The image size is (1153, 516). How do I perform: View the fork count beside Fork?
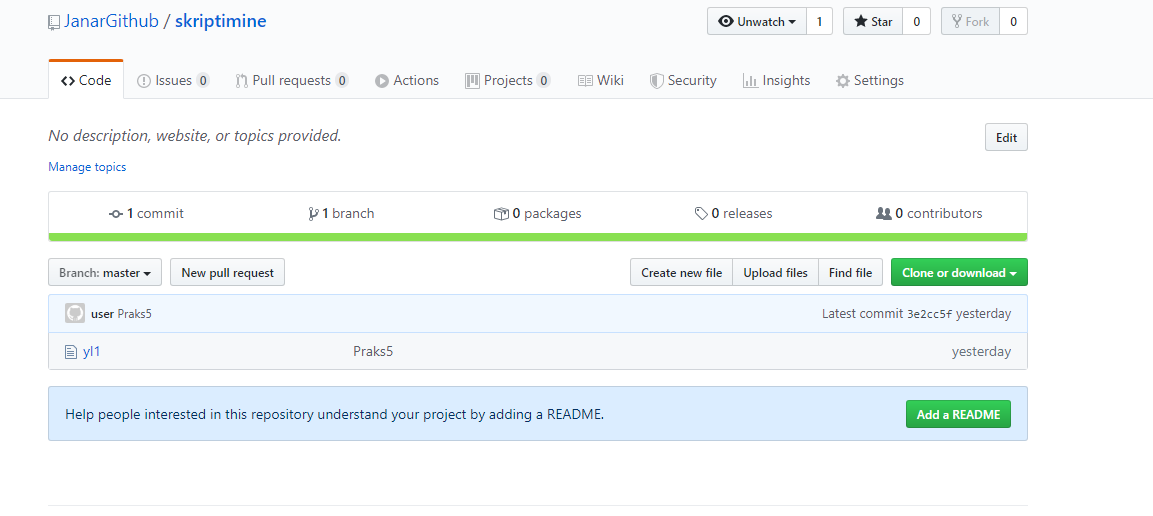pos(1013,21)
